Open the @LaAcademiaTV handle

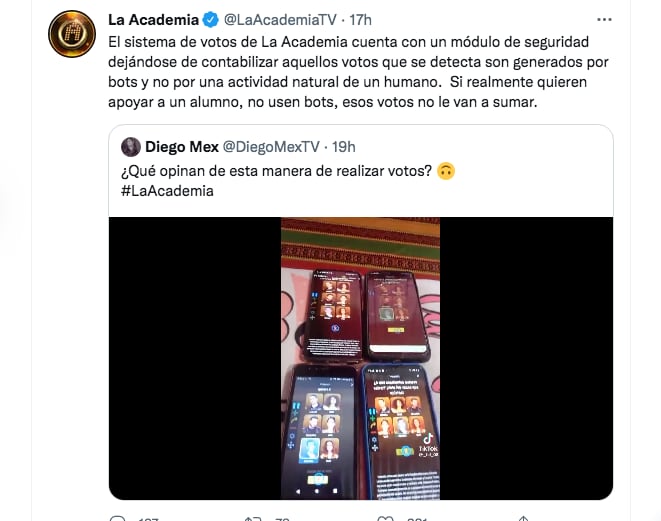280,20
